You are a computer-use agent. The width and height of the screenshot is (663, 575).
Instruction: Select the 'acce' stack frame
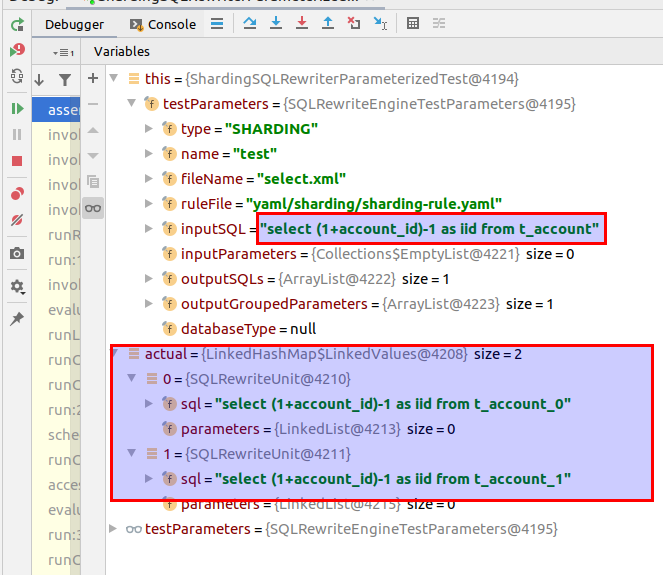[56, 485]
